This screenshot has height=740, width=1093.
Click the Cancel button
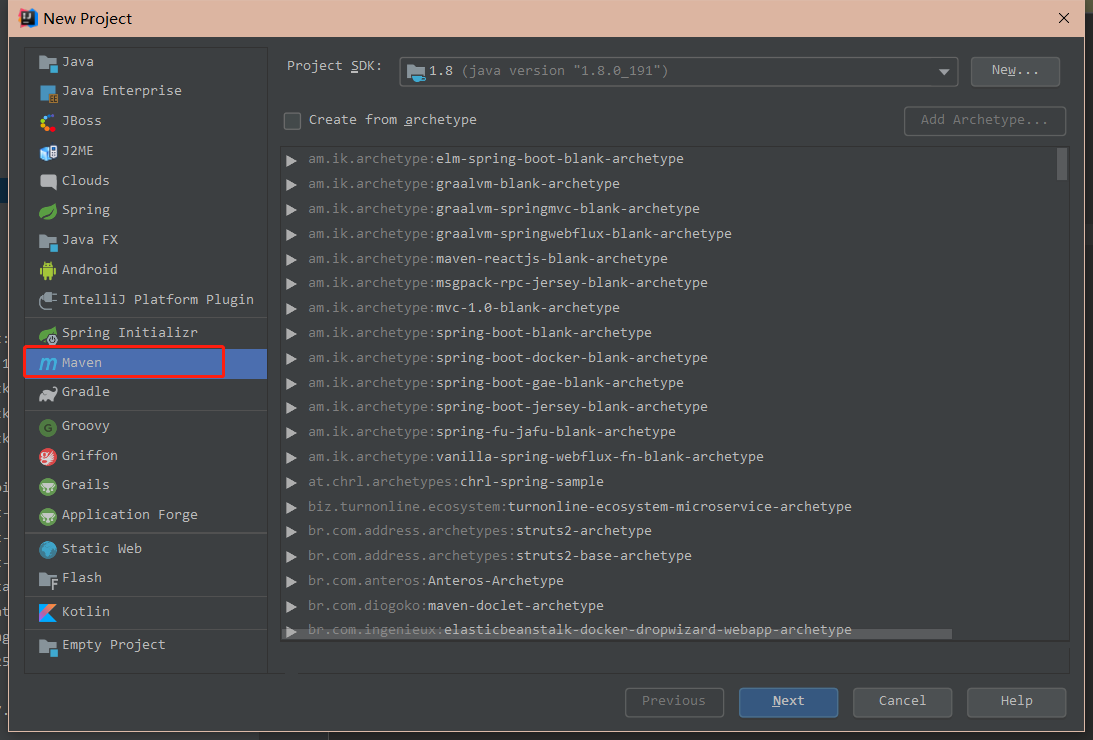click(902, 702)
